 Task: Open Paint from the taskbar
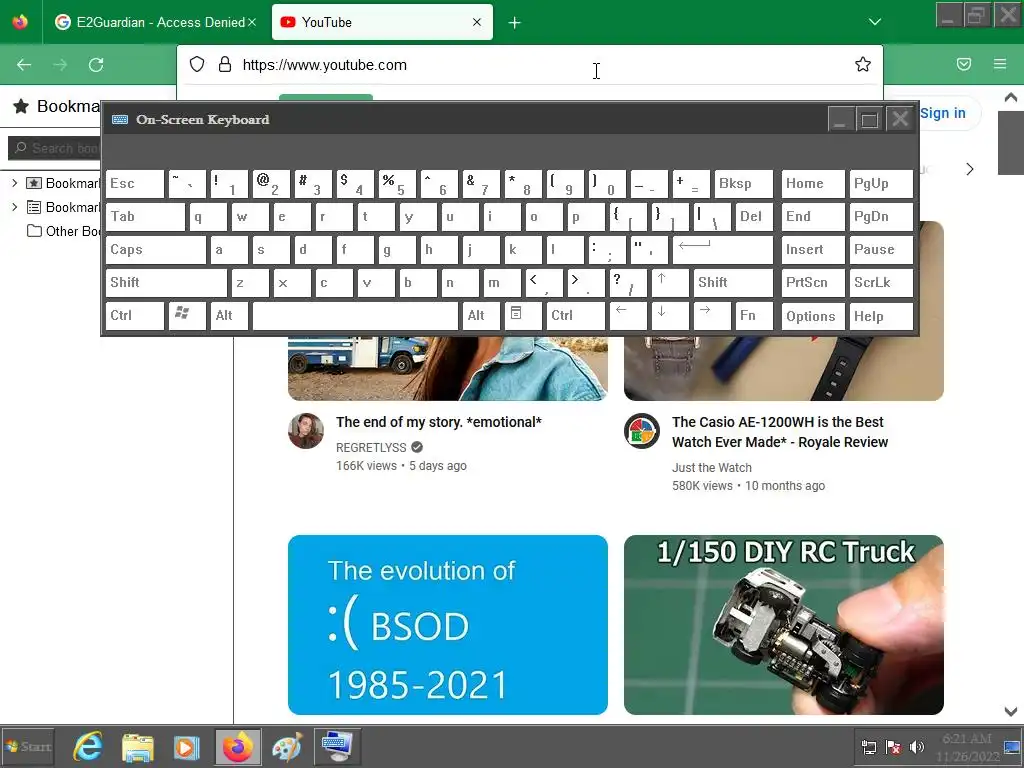287,746
